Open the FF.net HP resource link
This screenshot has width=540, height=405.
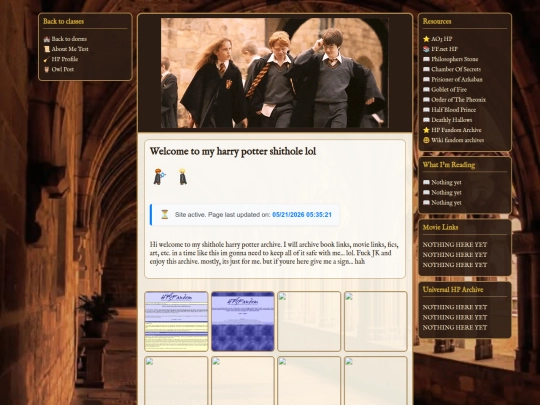click(x=445, y=49)
